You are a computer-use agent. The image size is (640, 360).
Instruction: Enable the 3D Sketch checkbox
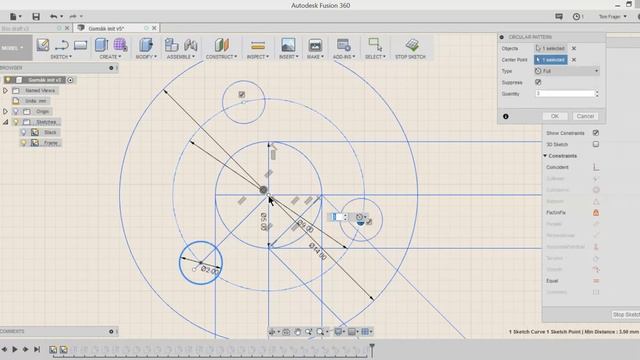596,144
